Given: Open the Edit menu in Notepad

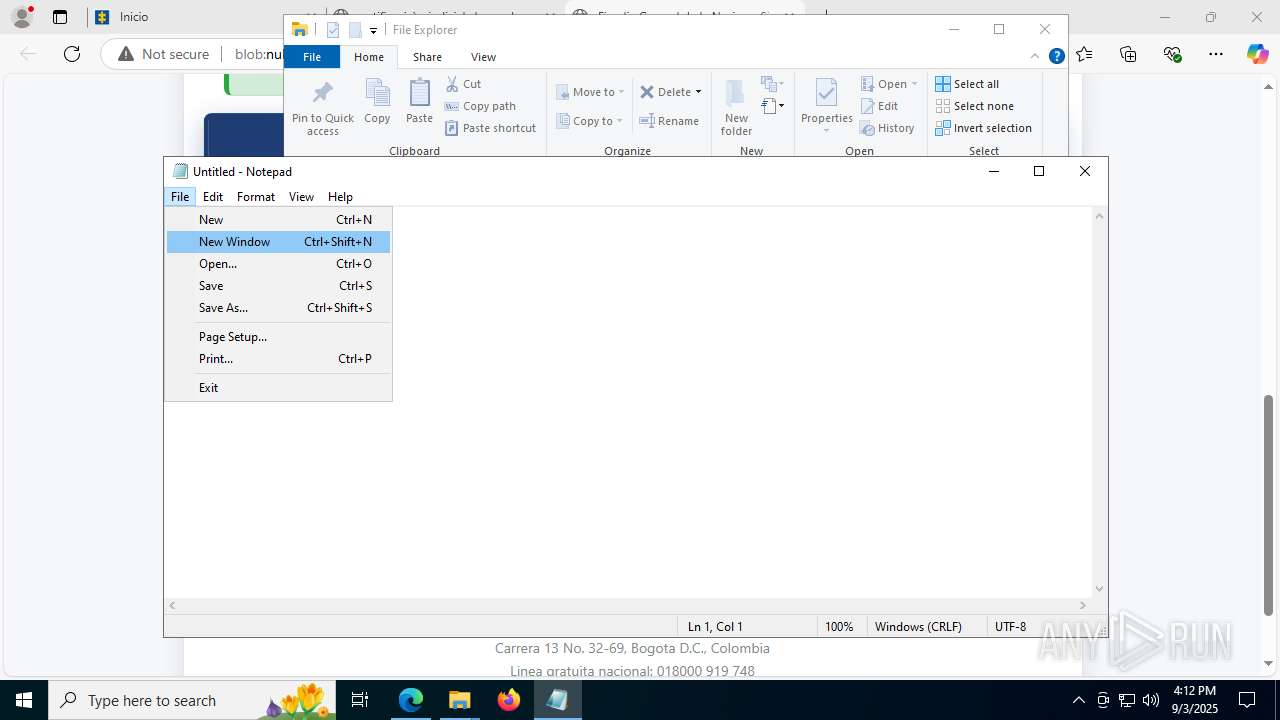Looking at the screenshot, I should (213, 197).
